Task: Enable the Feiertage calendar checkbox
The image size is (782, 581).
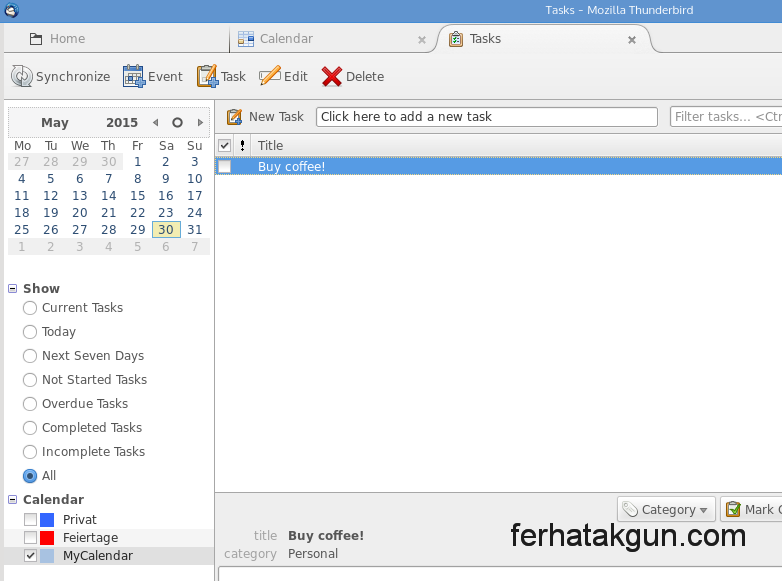Action: 30,538
